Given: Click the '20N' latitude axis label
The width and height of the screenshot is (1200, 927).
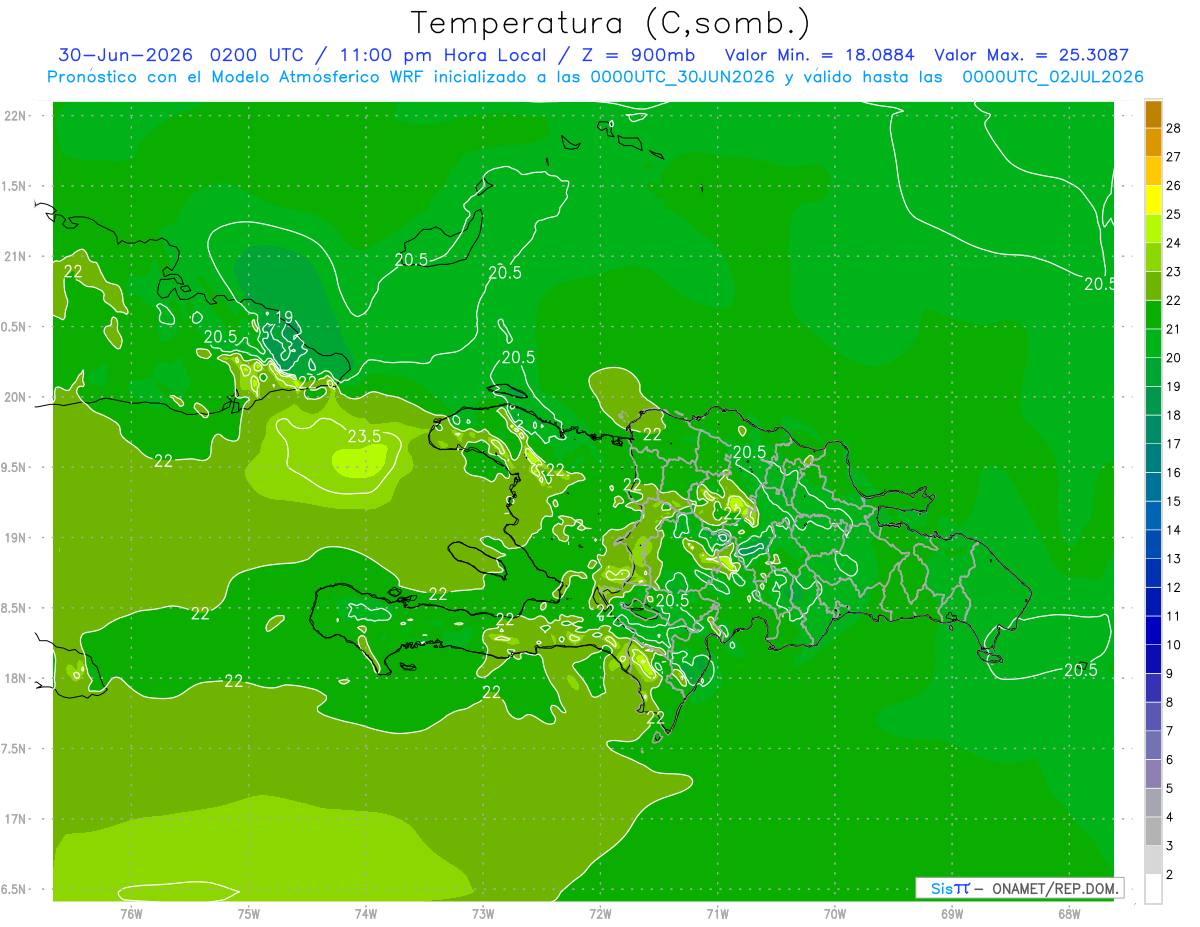Looking at the screenshot, I should [14, 397].
